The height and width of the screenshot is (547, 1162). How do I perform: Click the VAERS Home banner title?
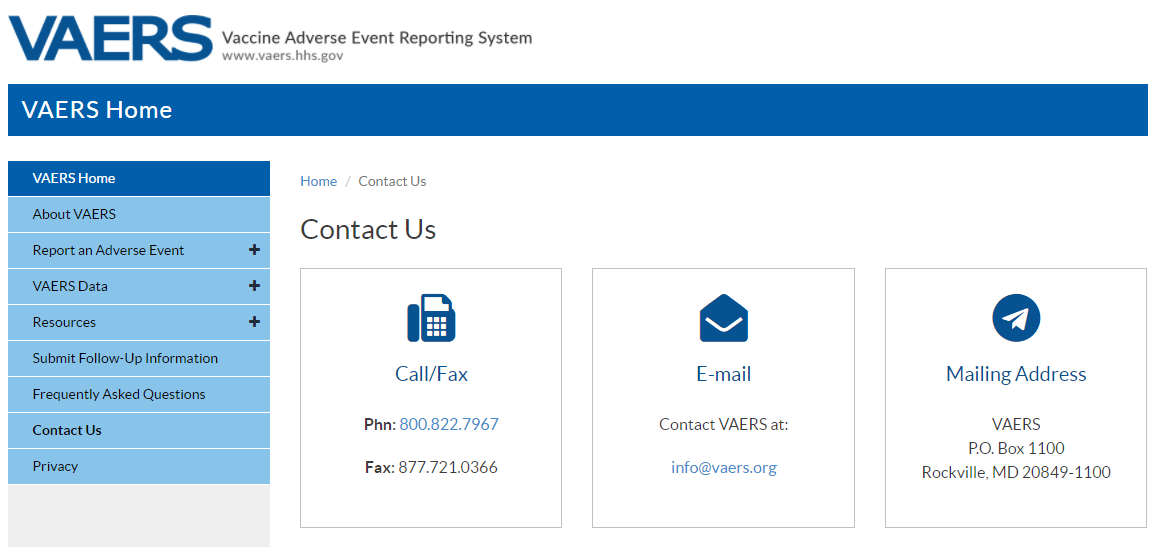(97, 110)
